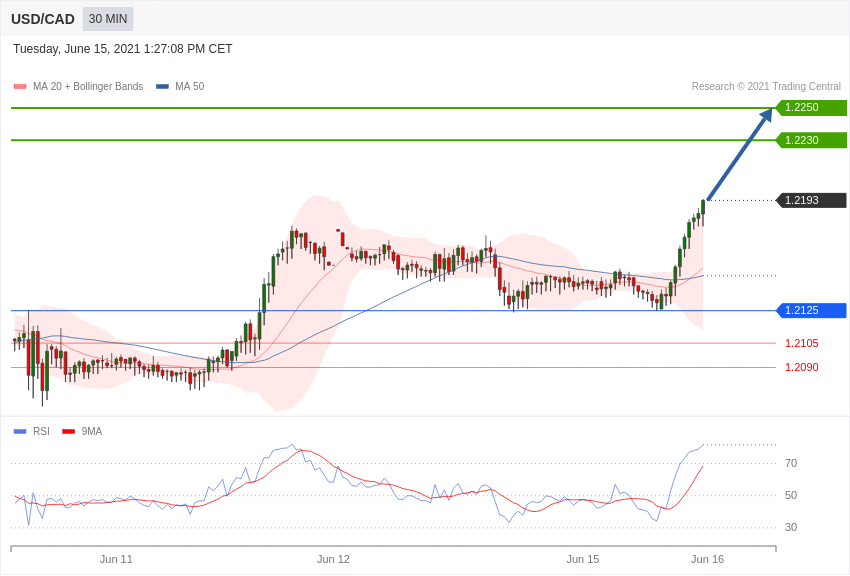Screen dimensions: 850x576
Task: Click the RSI 50 axis label
Action: click(791, 495)
